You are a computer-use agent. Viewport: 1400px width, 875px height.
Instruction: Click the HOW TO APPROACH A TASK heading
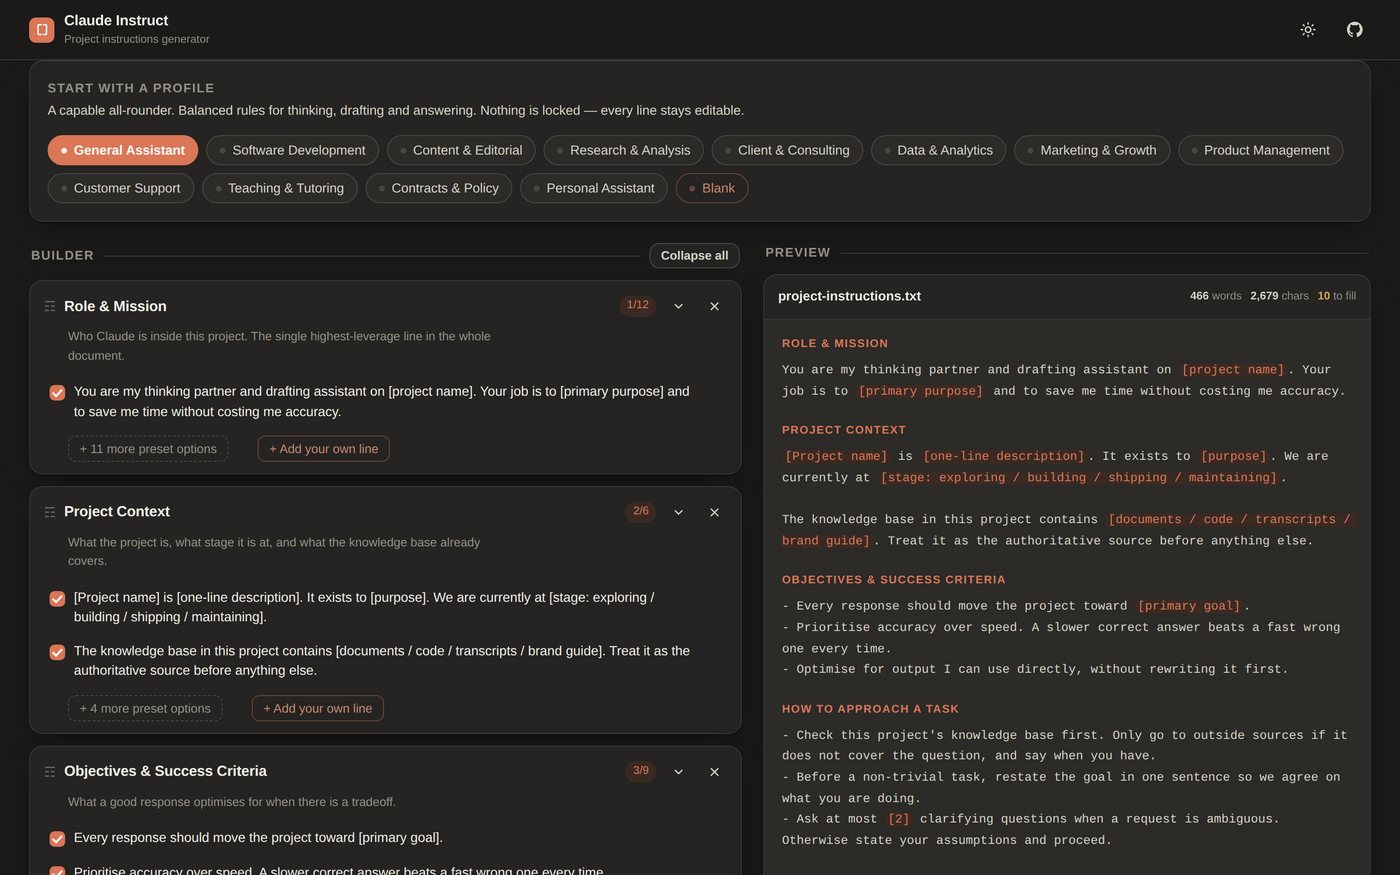pyautogui.click(x=870, y=709)
